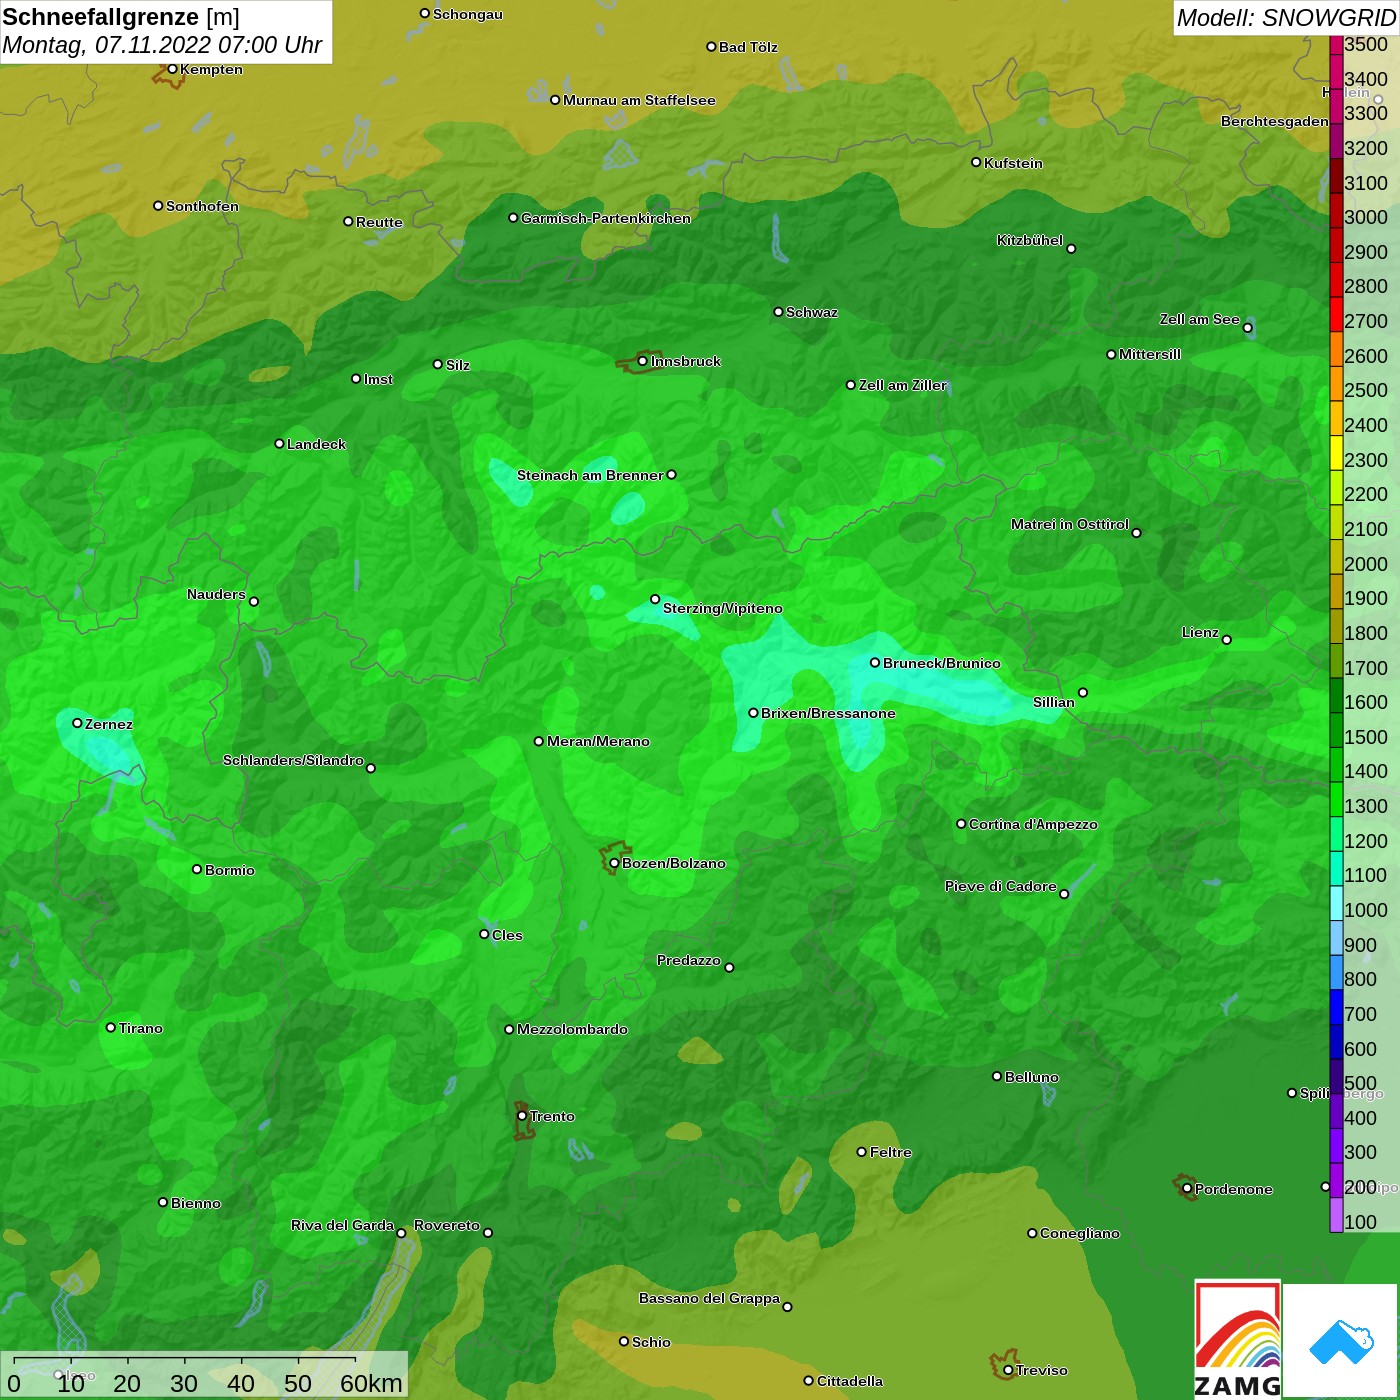Click the 1000 legend value
Viewport: 1400px width, 1400px height.
click(x=1366, y=910)
